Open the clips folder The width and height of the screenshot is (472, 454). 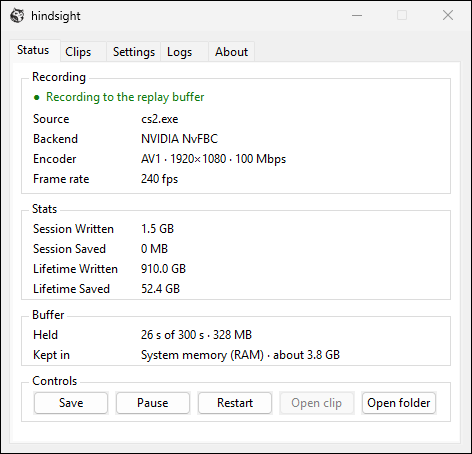(399, 403)
